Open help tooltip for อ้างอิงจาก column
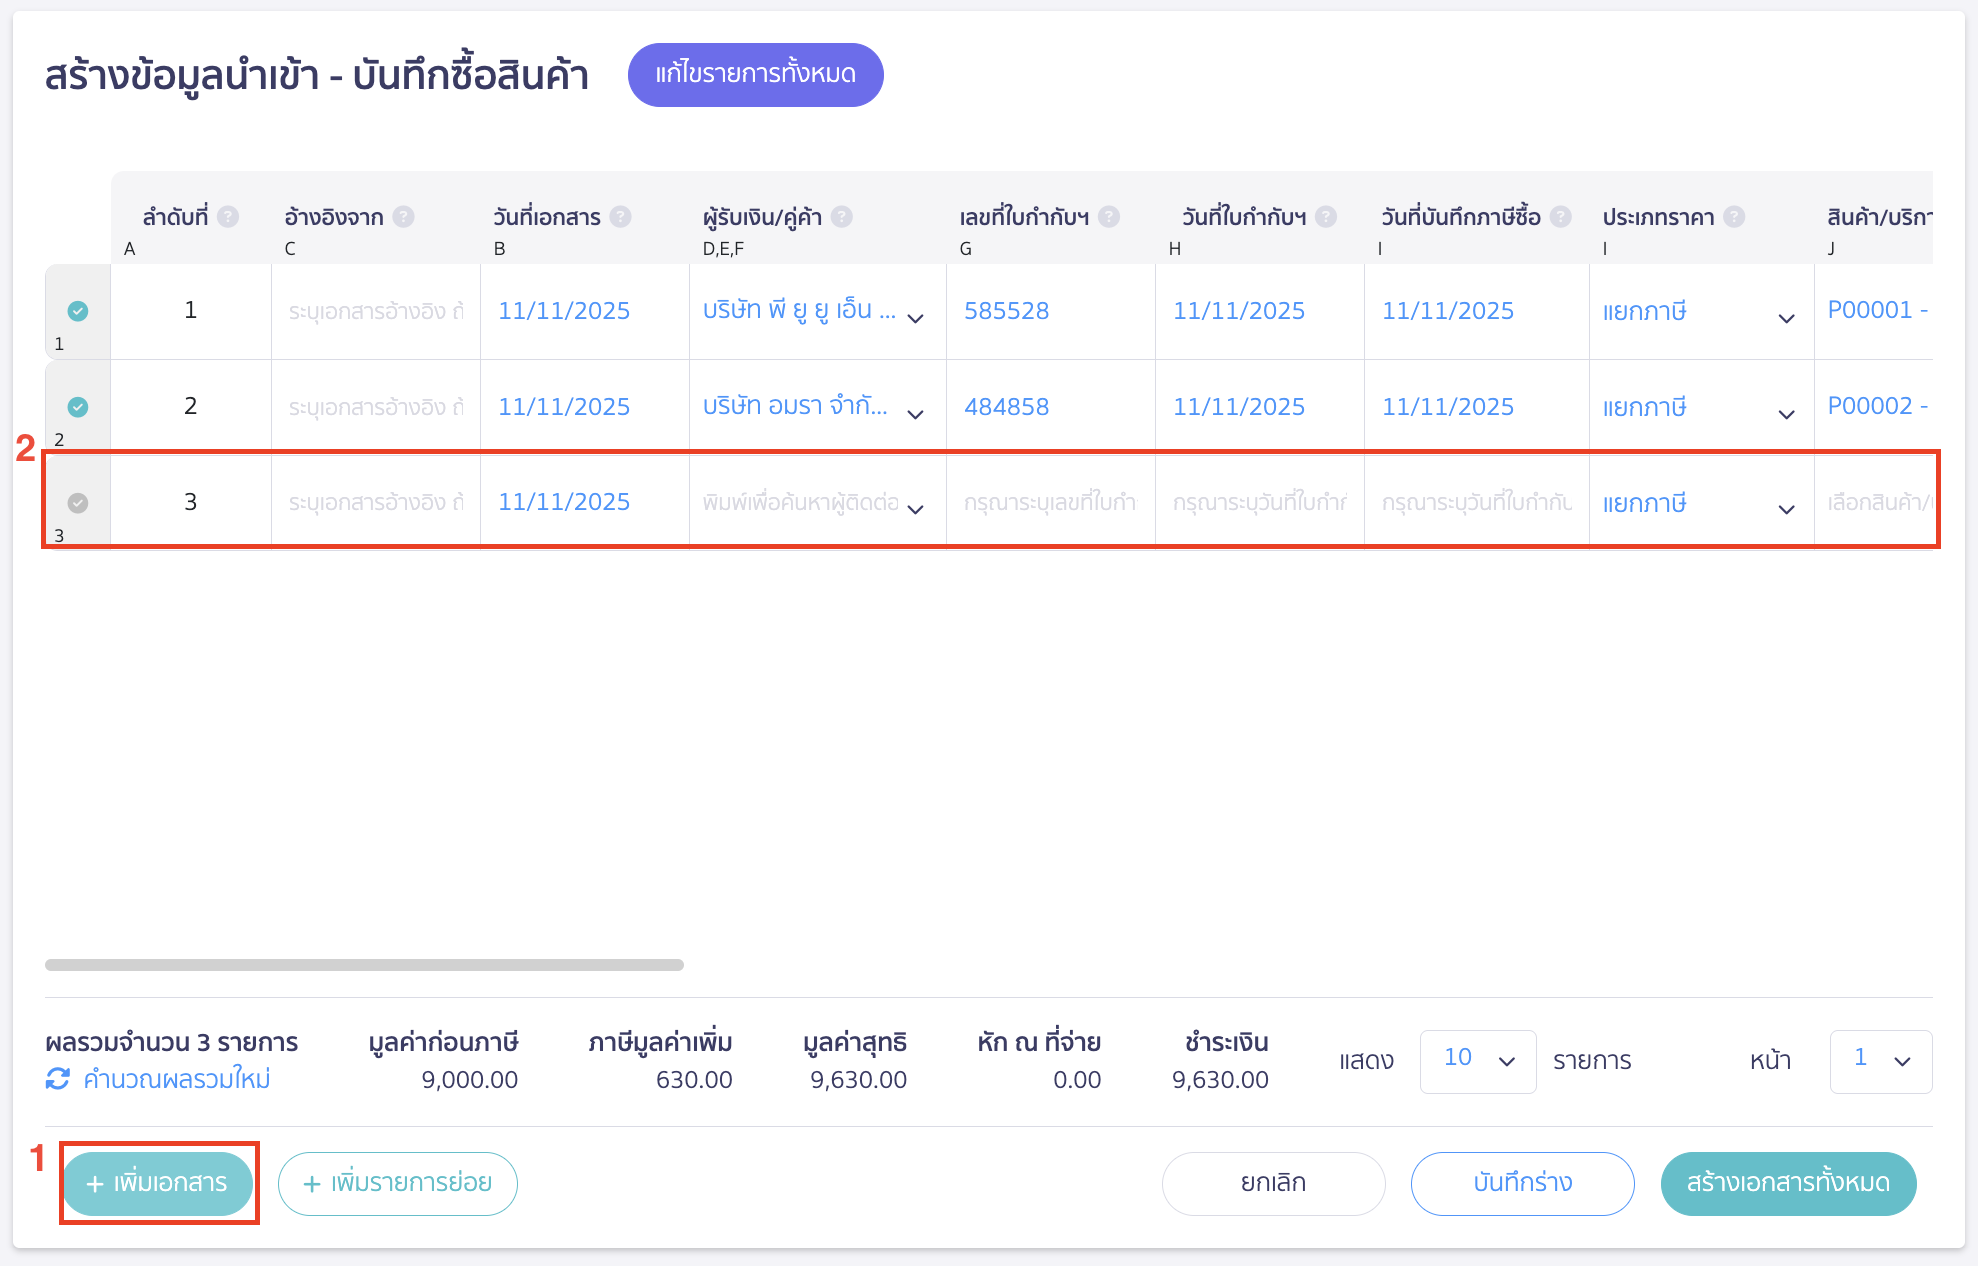This screenshot has height=1266, width=1978. click(x=403, y=214)
